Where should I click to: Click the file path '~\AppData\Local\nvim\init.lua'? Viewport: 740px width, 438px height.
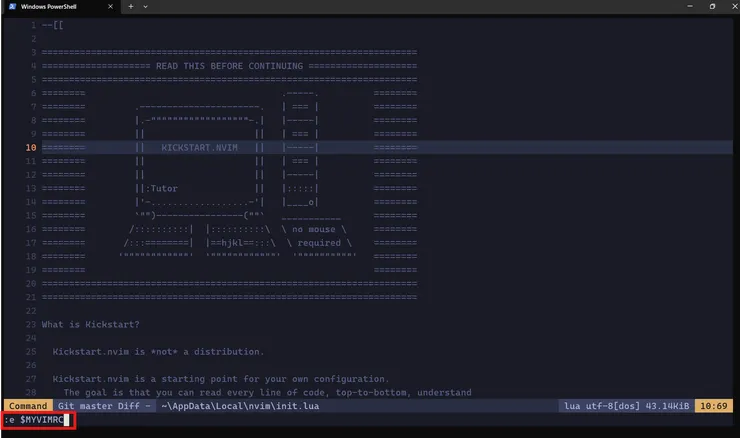(x=240, y=406)
